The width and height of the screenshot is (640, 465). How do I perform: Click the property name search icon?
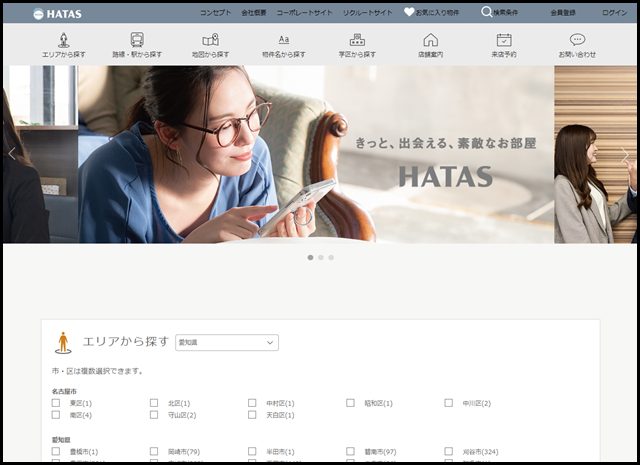(x=283, y=40)
